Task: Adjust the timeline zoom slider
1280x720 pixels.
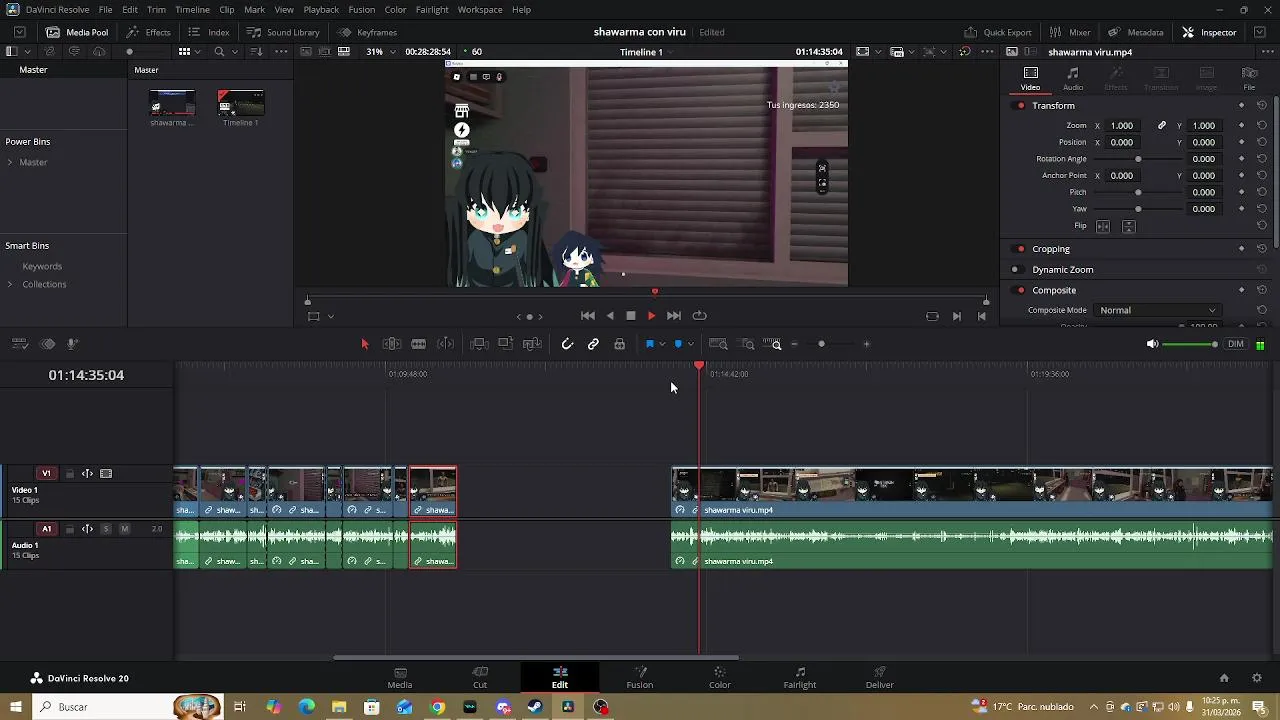Action: [821, 344]
